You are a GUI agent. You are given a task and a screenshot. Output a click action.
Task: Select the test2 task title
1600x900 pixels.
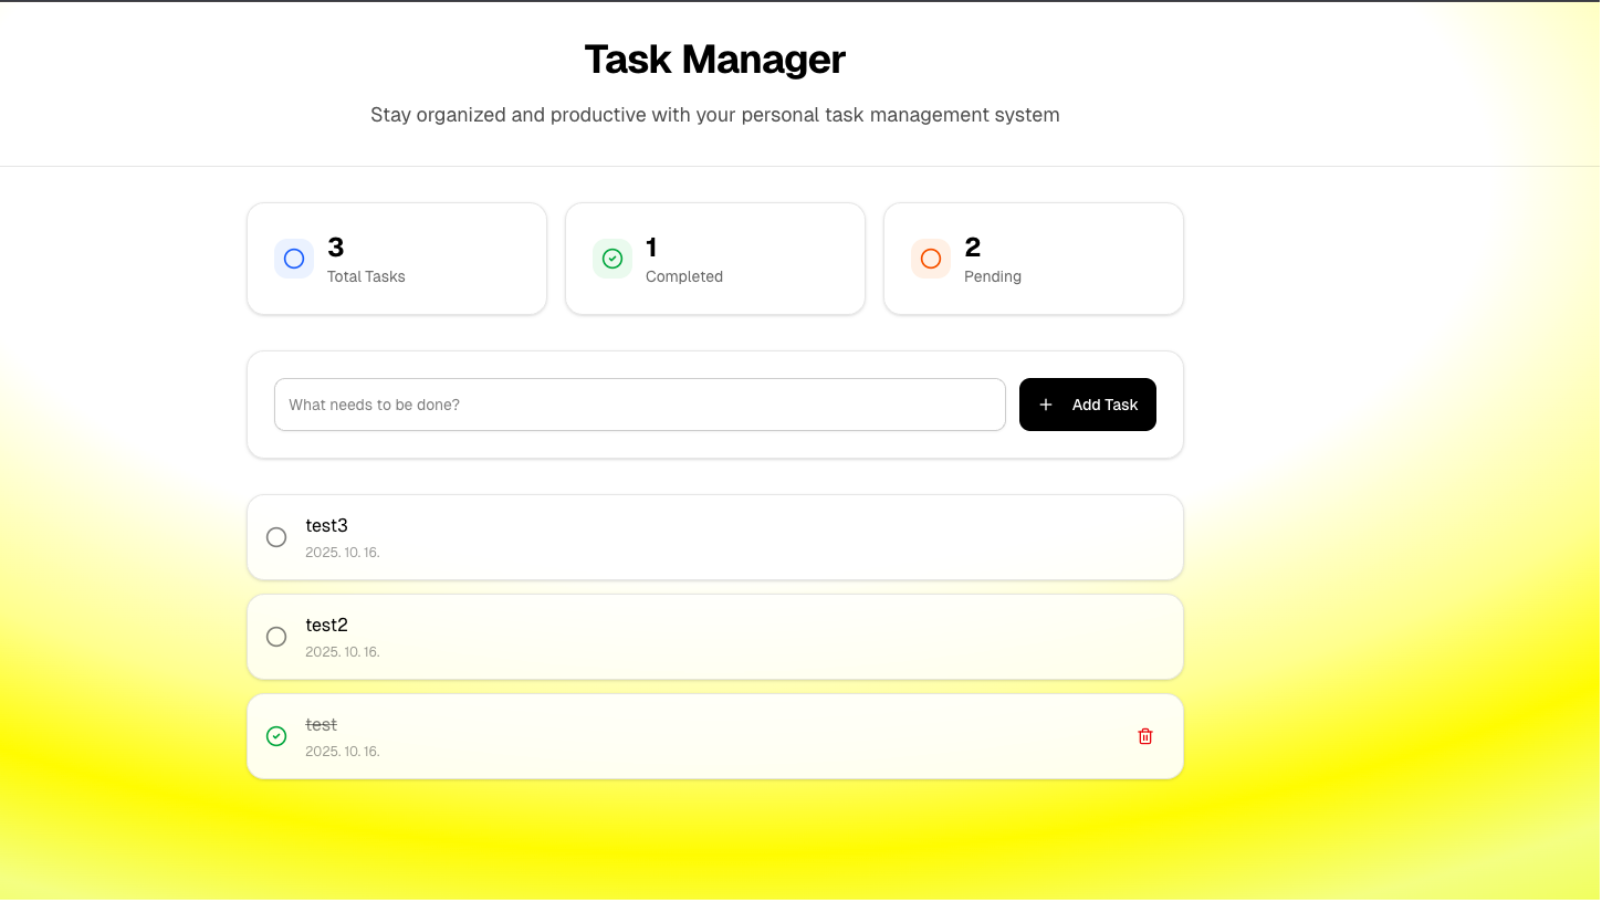click(327, 625)
